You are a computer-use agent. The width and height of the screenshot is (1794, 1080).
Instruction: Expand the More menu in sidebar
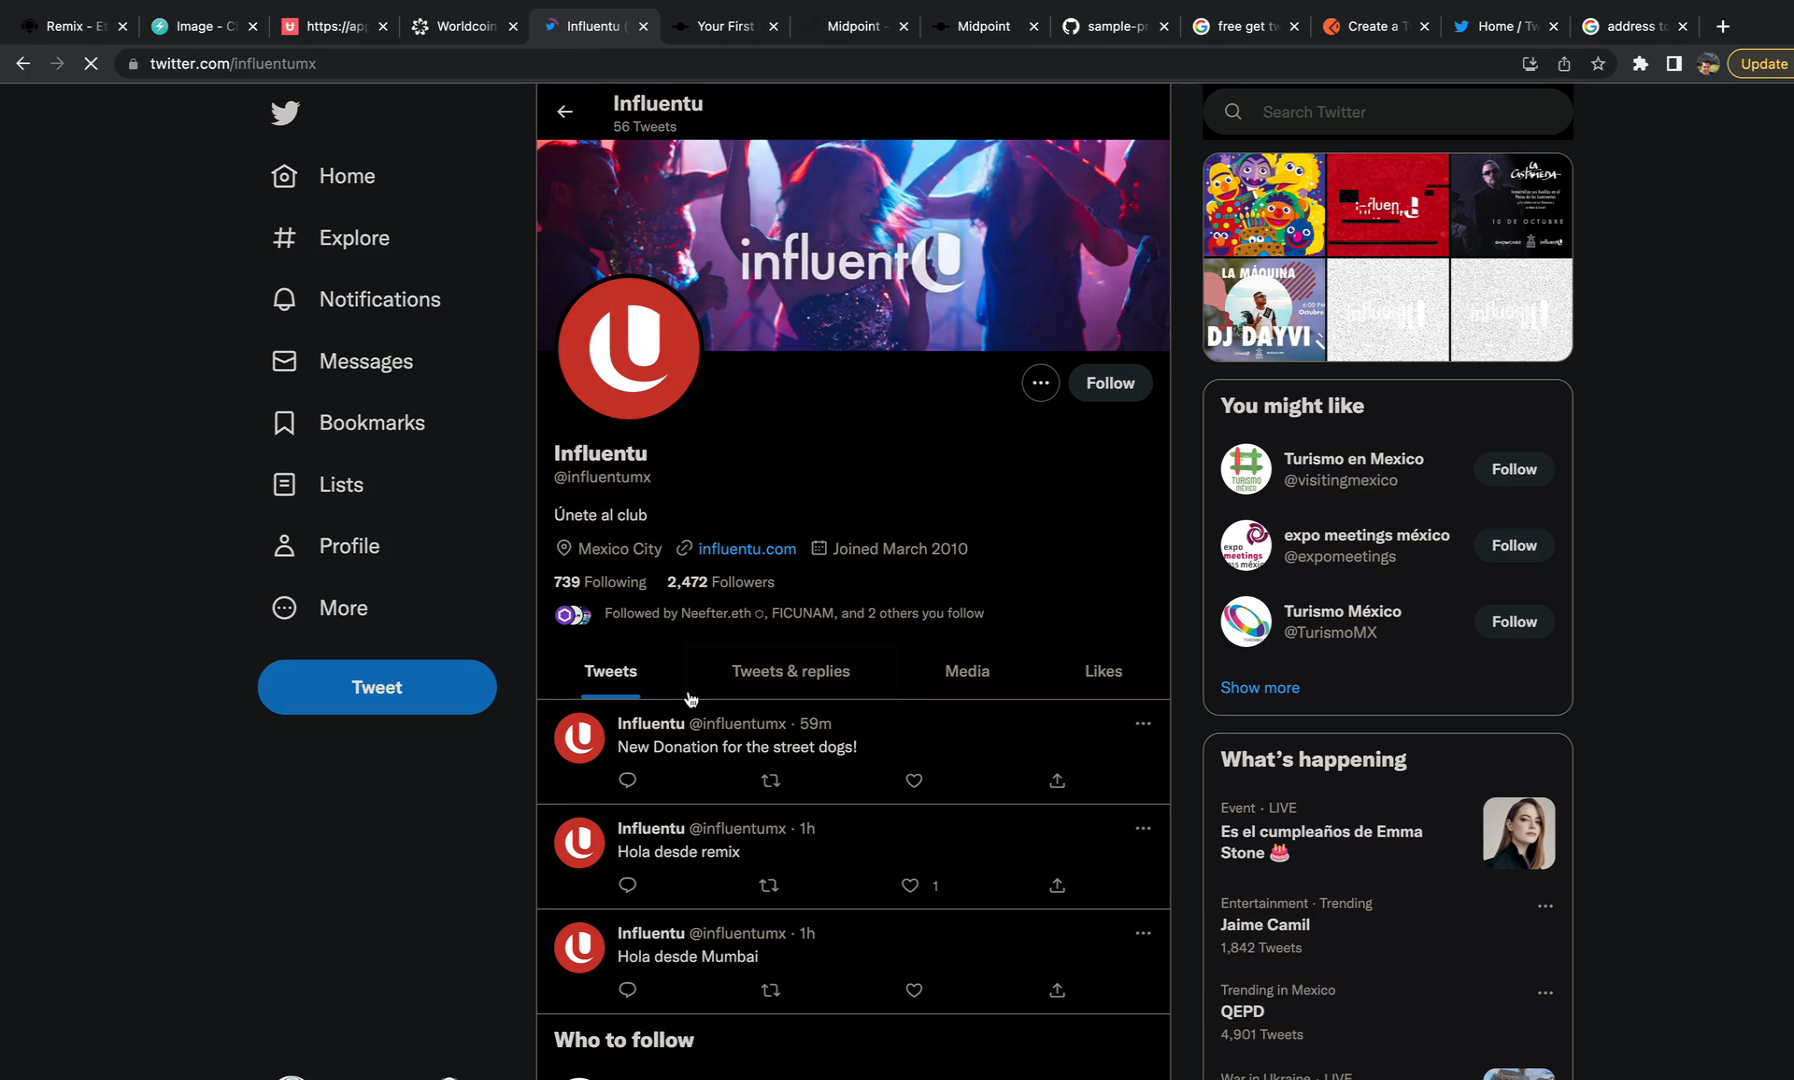pyautogui.click(x=320, y=608)
